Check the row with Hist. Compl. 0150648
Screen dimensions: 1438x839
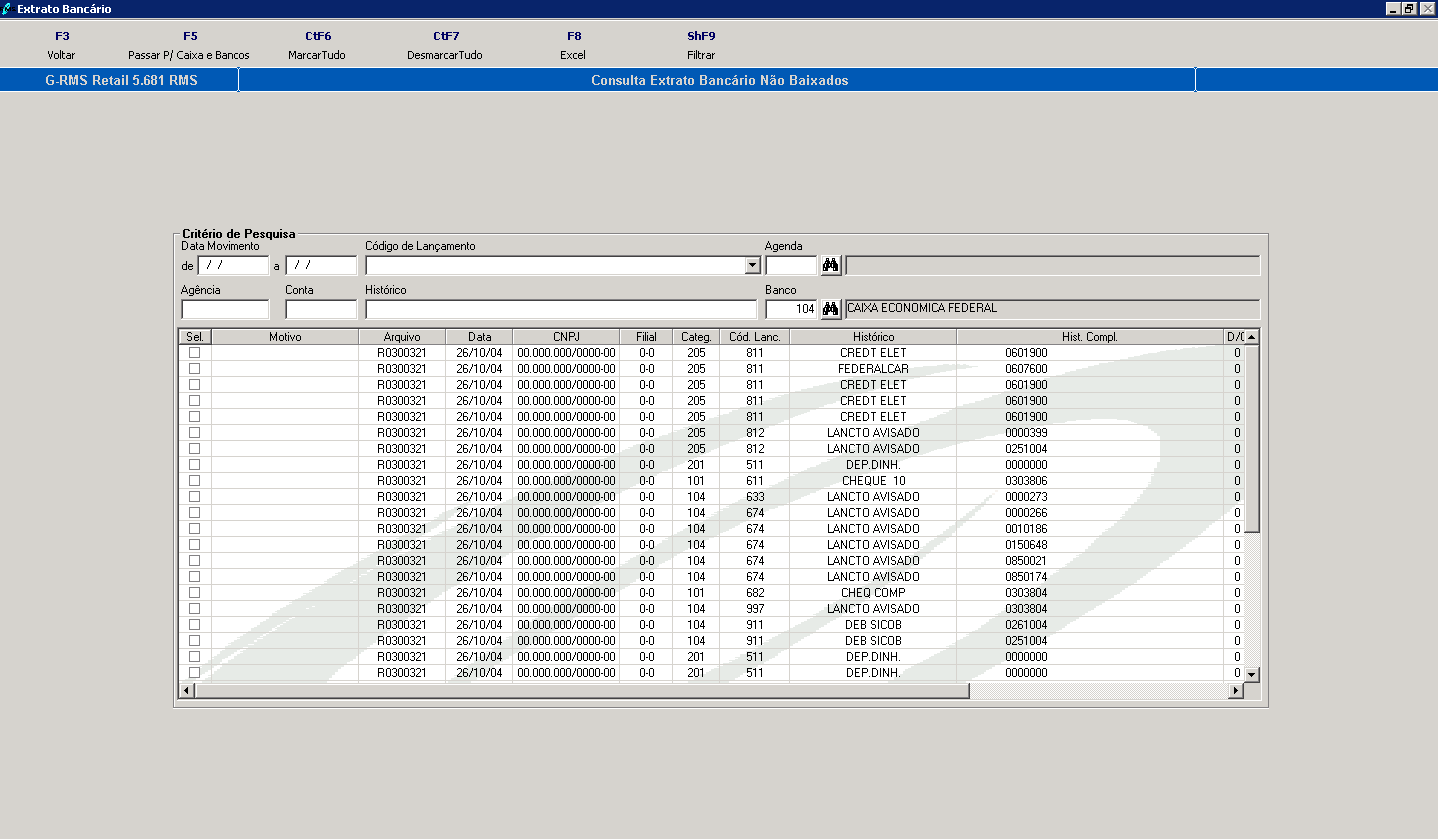pos(195,545)
